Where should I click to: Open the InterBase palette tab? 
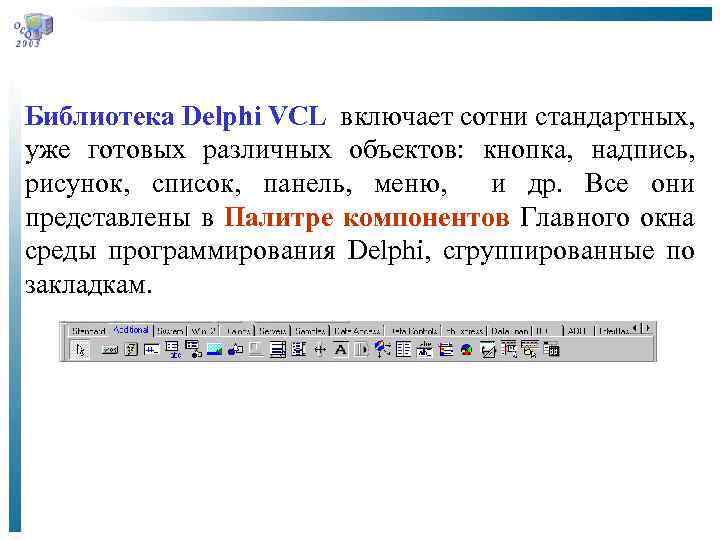(614, 331)
